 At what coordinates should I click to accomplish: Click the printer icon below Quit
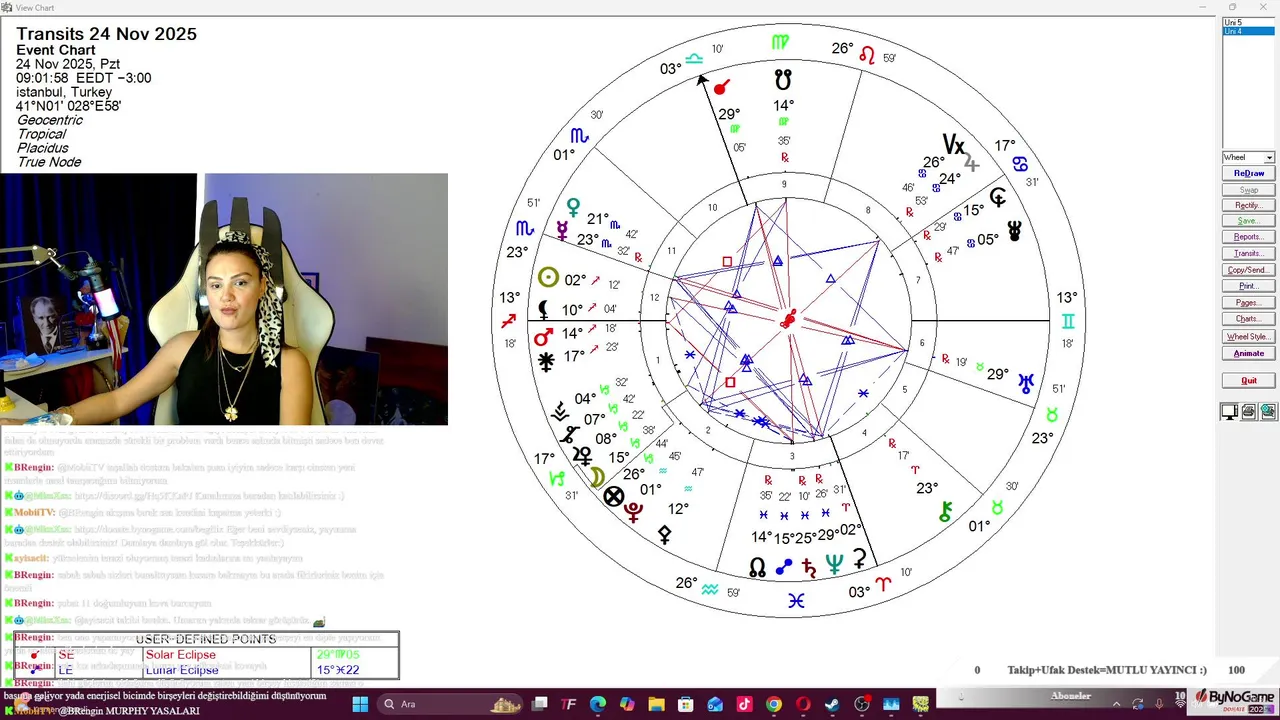click(x=1249, y=412)
